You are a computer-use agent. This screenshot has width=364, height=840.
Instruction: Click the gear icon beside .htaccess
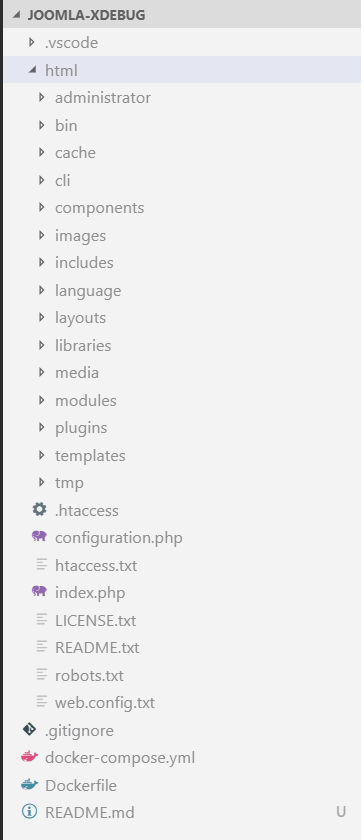point(39,509)
